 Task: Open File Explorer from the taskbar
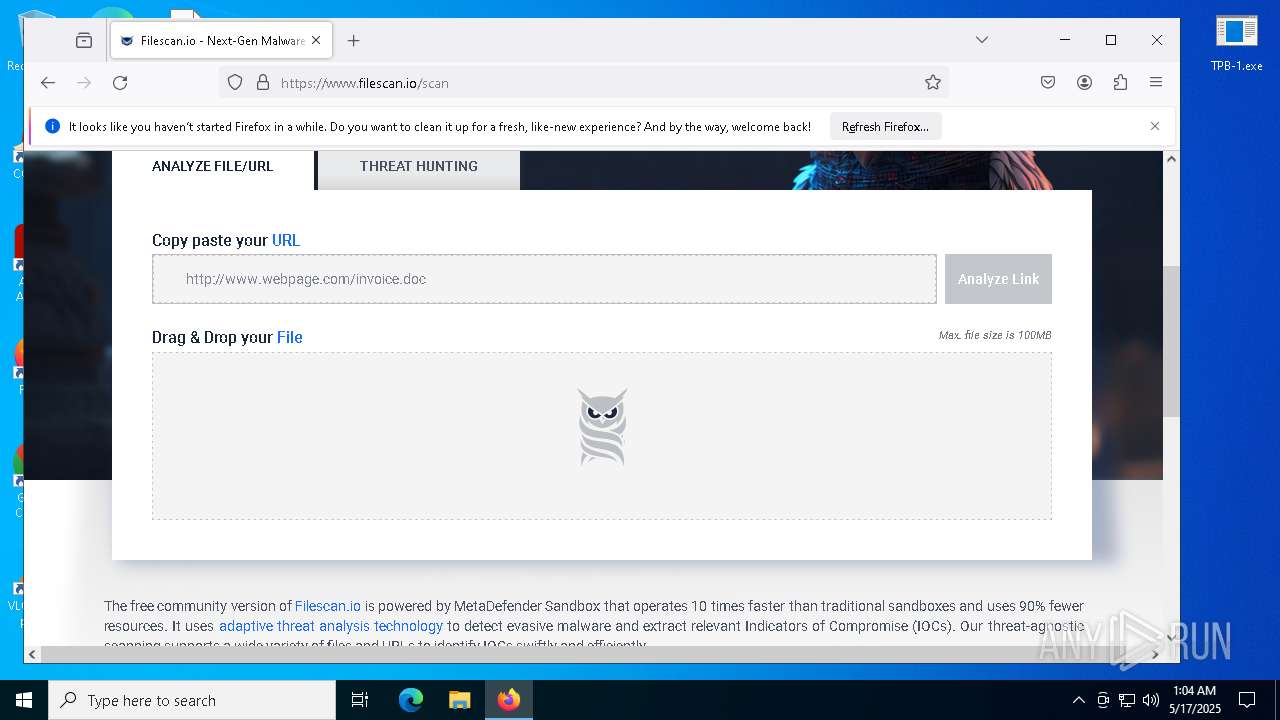coord(459,700)
